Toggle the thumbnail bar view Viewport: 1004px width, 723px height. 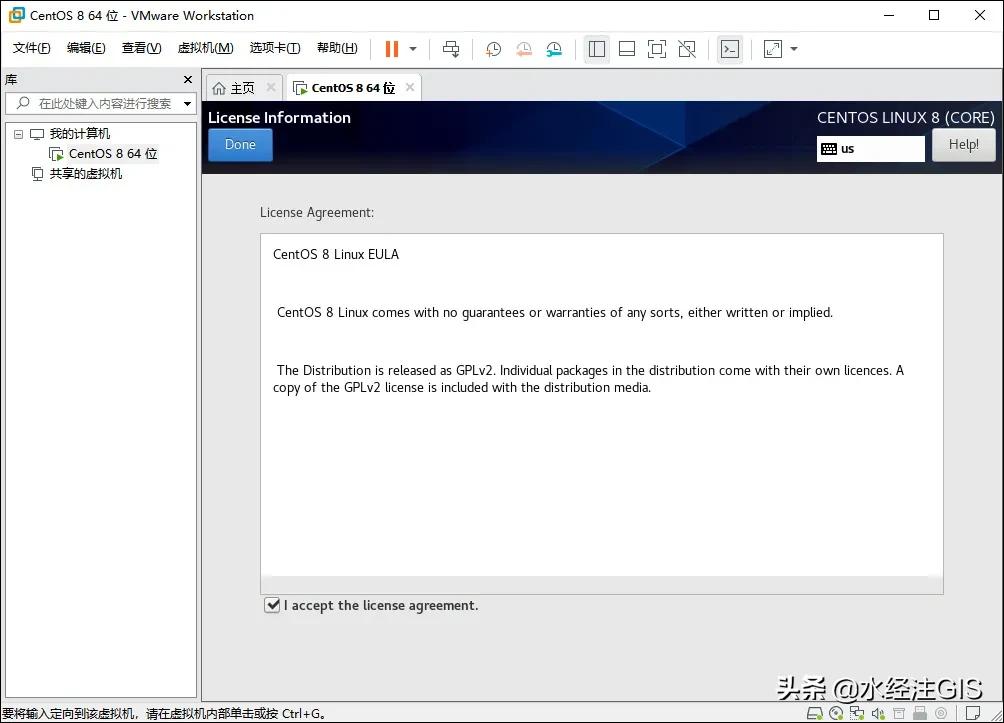point(627,48)
